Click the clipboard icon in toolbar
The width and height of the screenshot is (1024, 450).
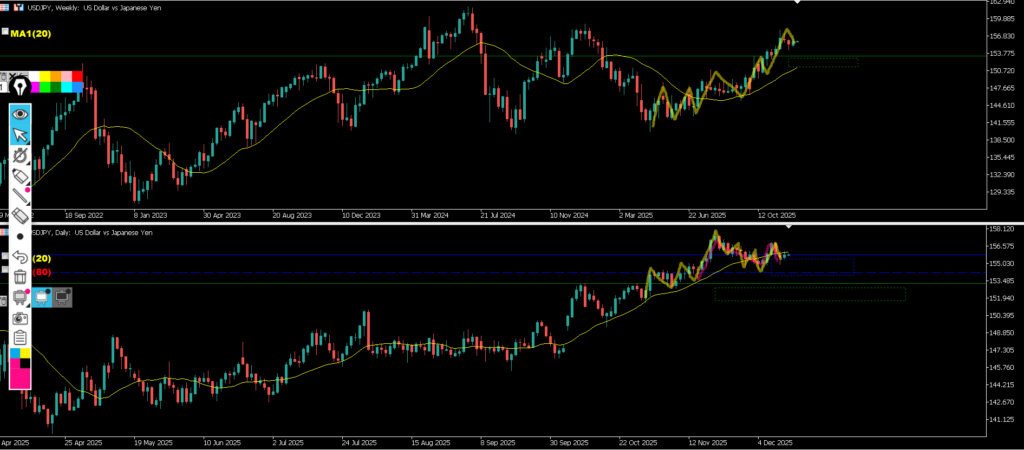click(20, 337)
